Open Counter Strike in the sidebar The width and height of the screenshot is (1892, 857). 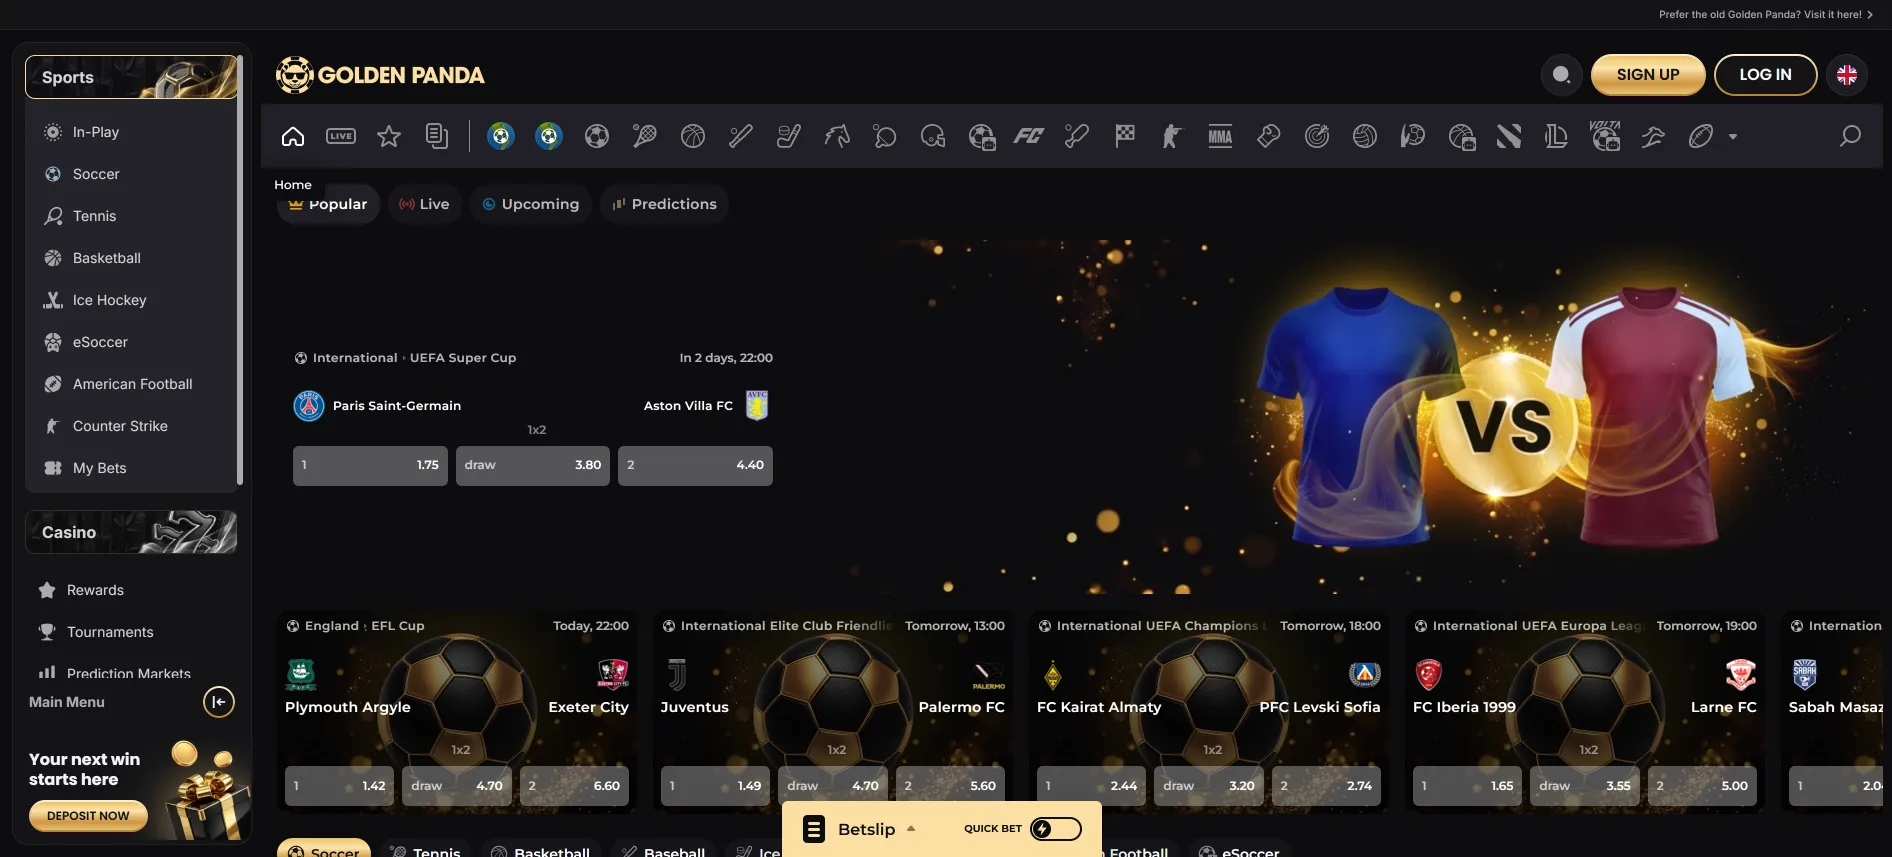(x=130, y=426)
